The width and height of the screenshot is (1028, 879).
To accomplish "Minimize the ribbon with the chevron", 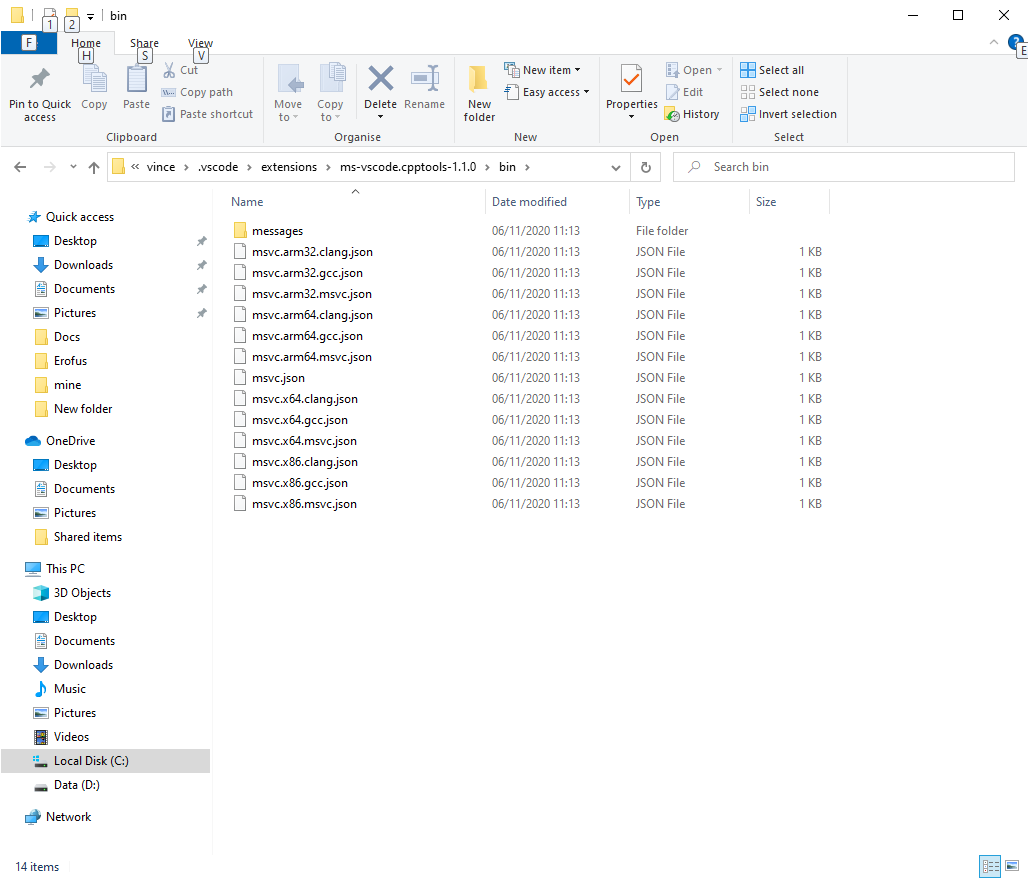I will coord(993,43).
